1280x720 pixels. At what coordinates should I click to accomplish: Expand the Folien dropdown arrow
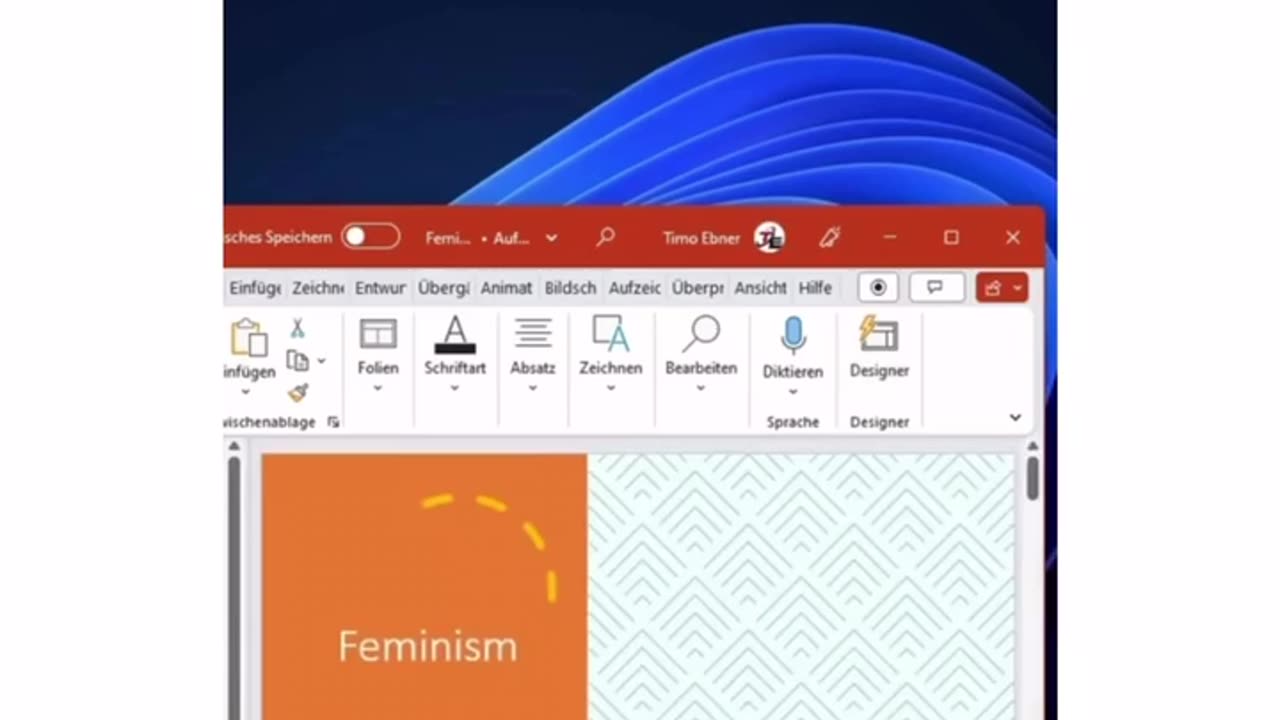378,388
